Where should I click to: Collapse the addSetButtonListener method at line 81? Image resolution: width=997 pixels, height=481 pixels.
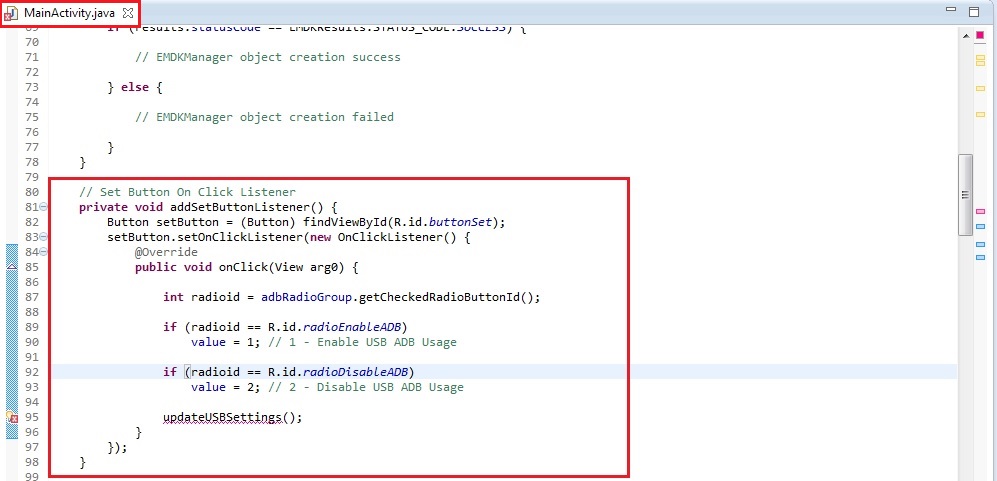pyautogui.click(x=44, y=207)
